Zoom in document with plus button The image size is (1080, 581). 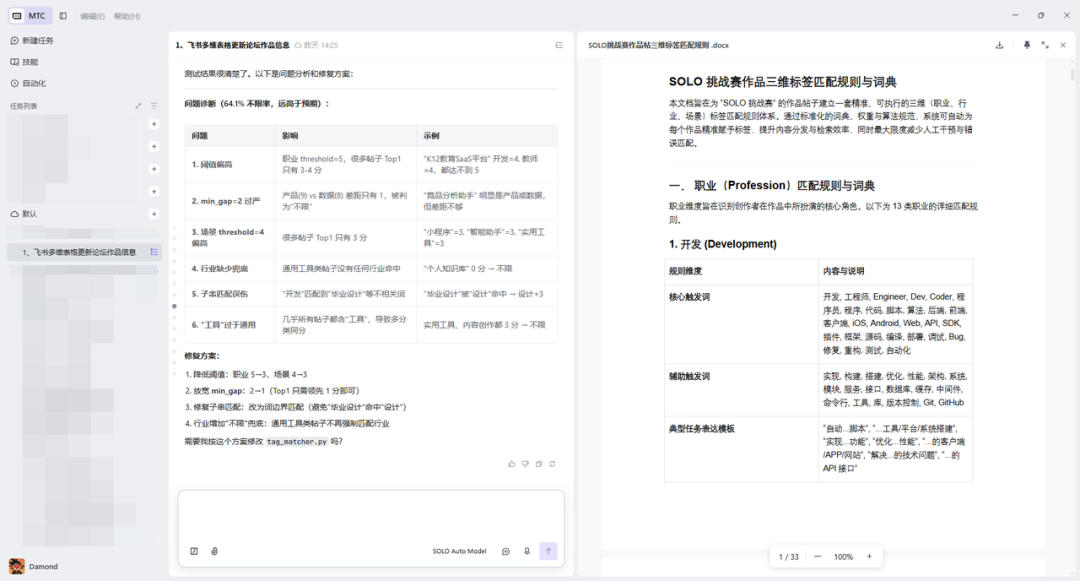(x=869, y=557)
